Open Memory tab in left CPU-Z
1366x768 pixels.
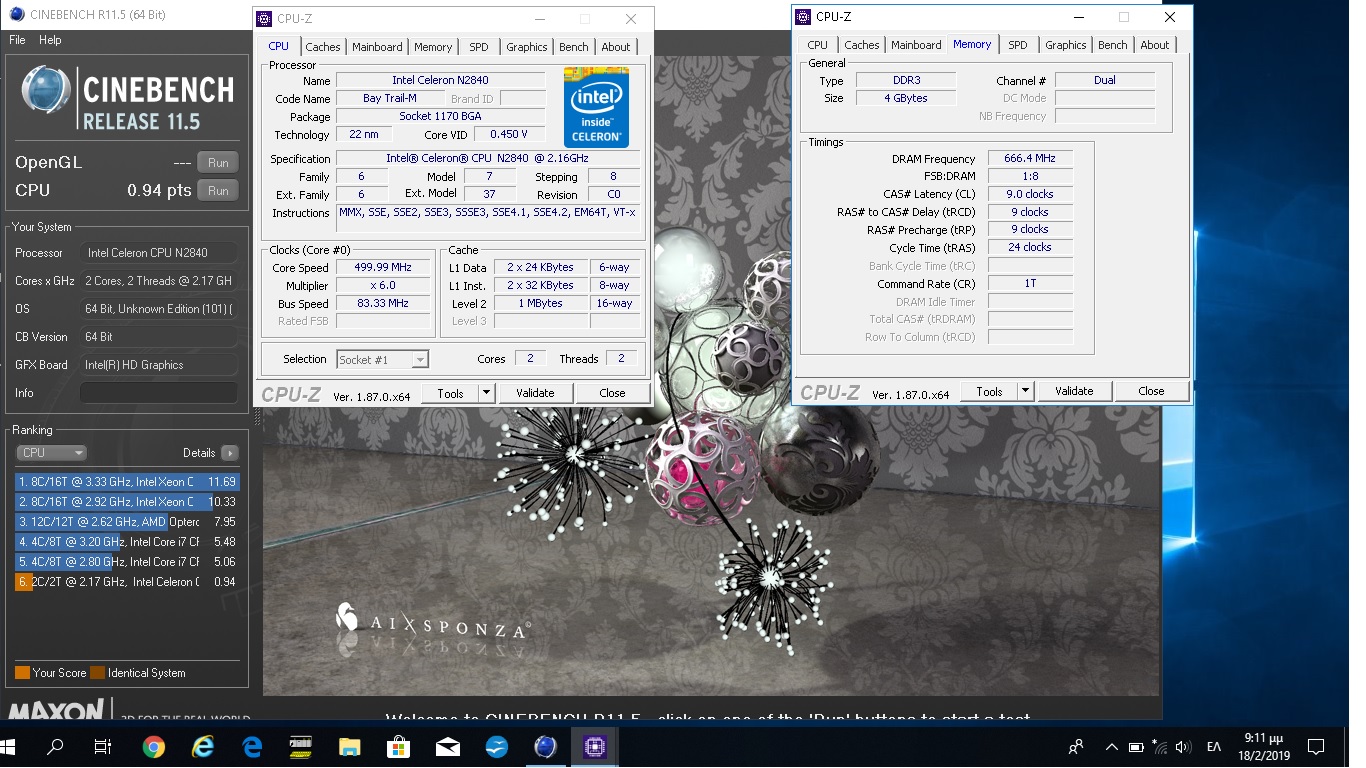tap(433, 47)
